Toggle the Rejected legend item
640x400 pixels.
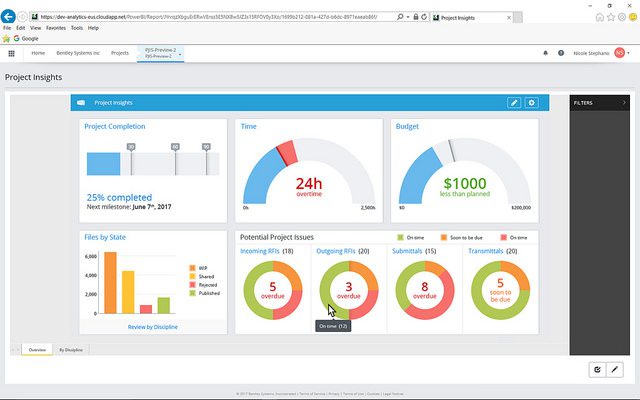204,285
